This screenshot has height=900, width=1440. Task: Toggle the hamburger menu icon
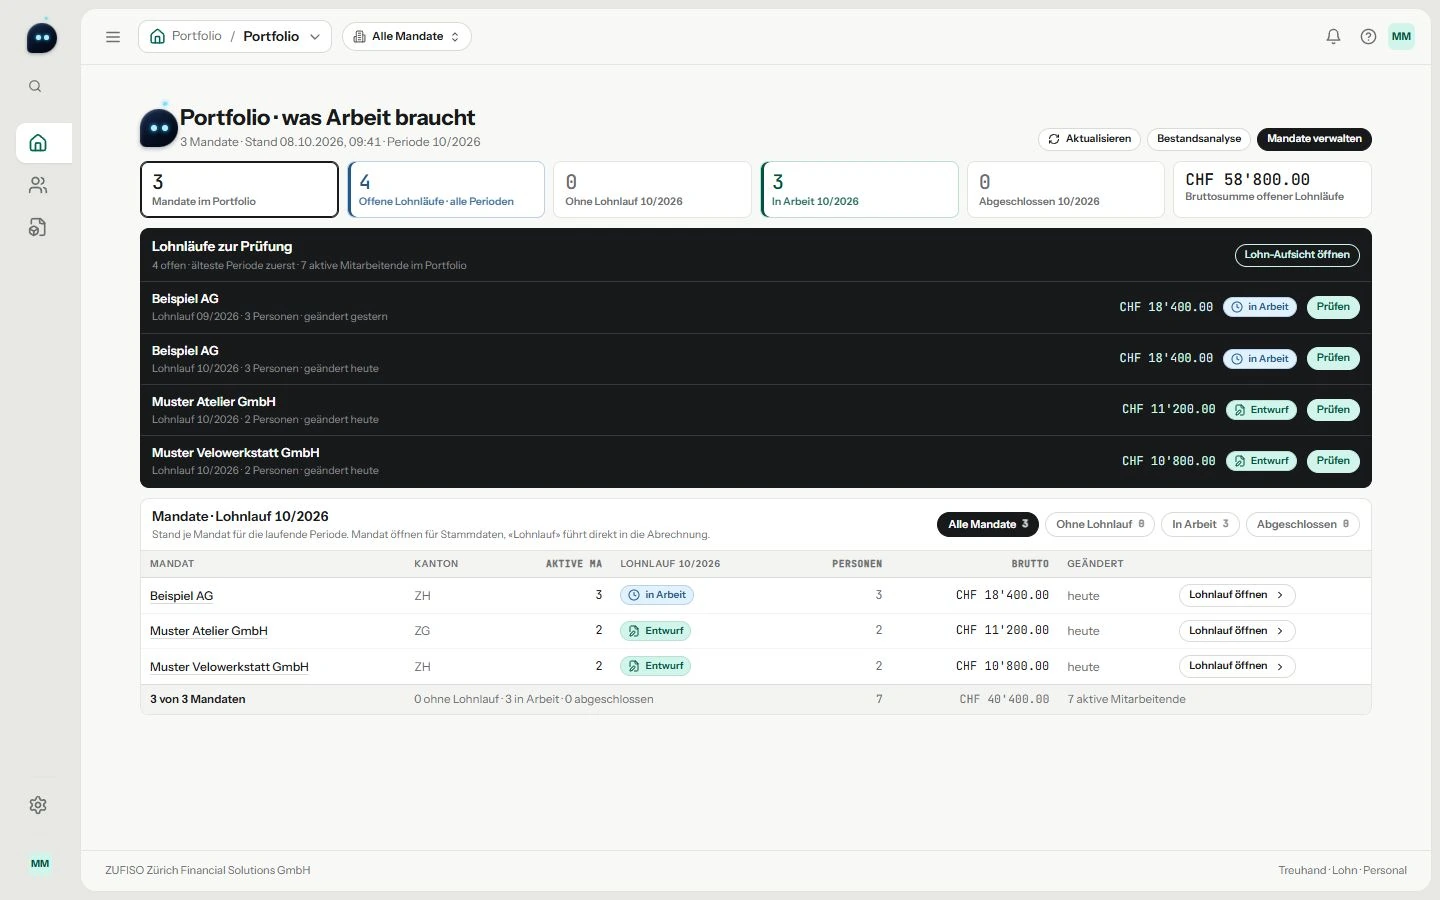113,37
